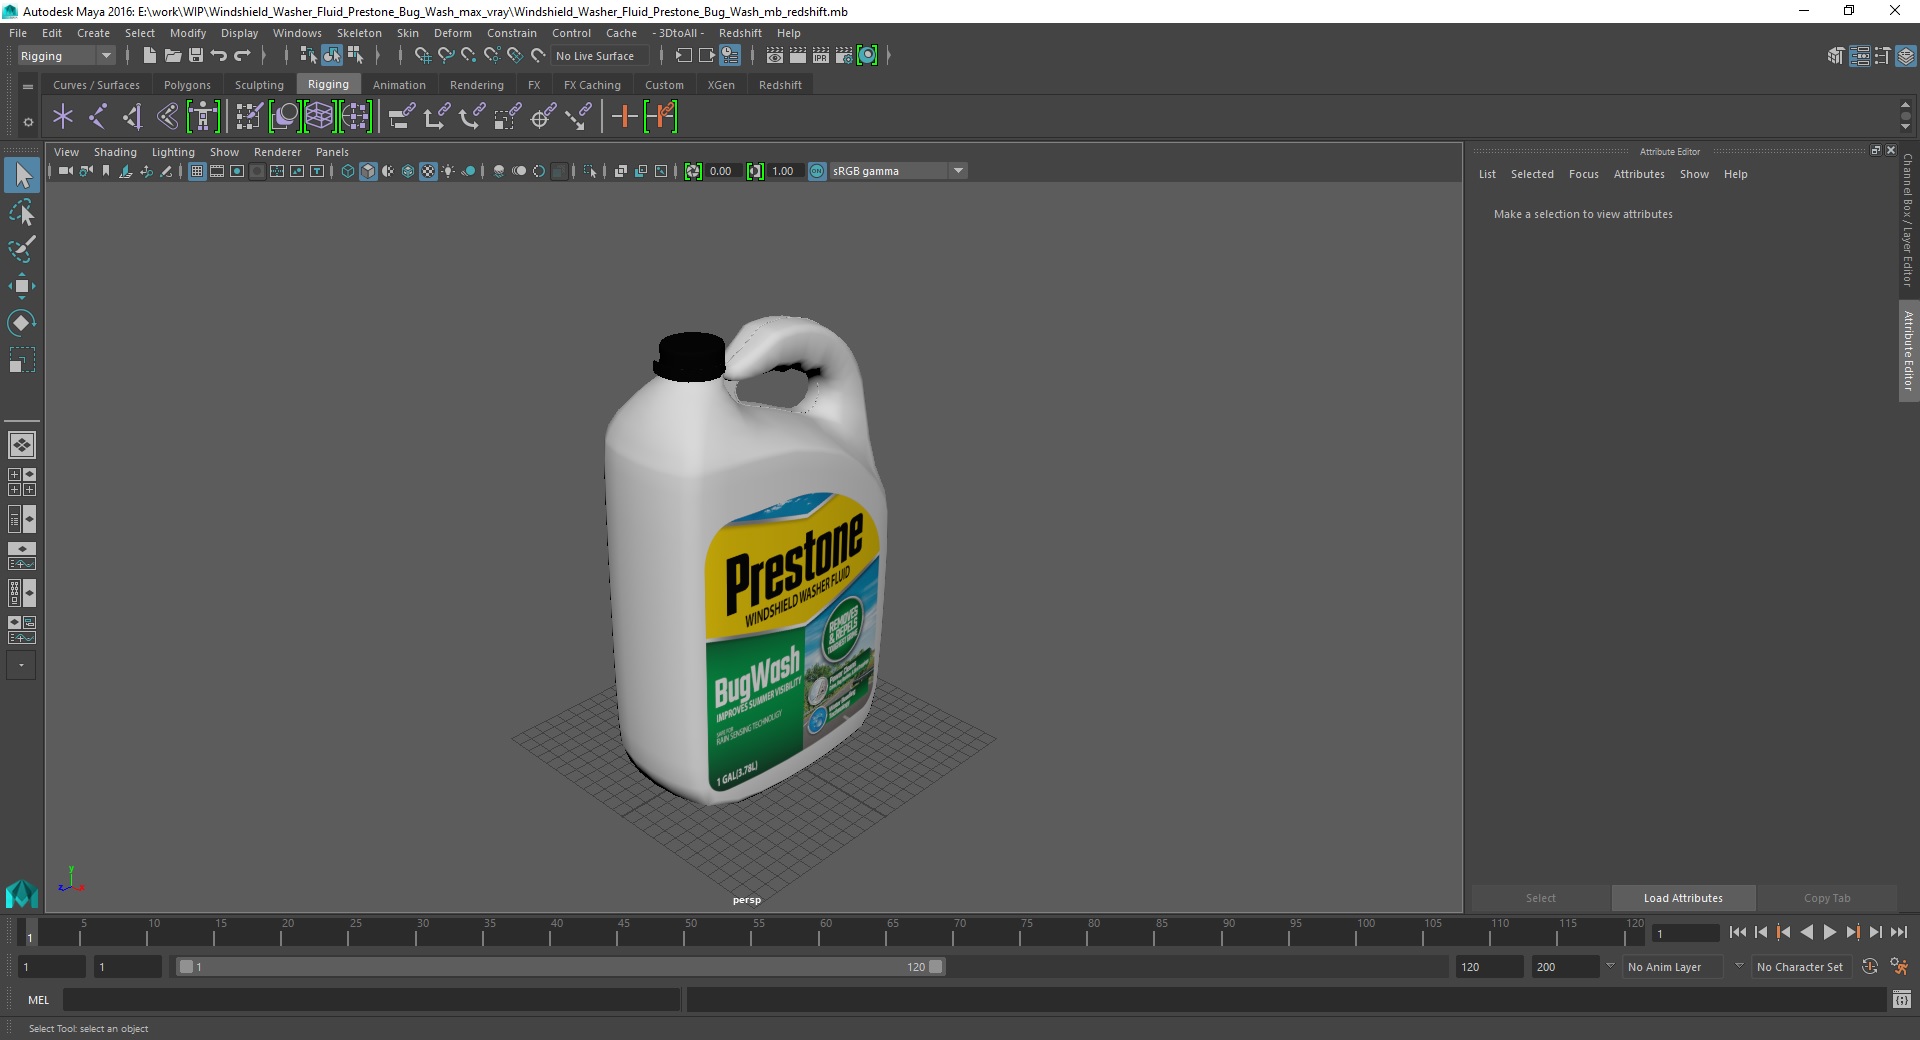This screenshot has width=1920, height=1040.
Task: Open the Deform menu
Action: (452, 33)
